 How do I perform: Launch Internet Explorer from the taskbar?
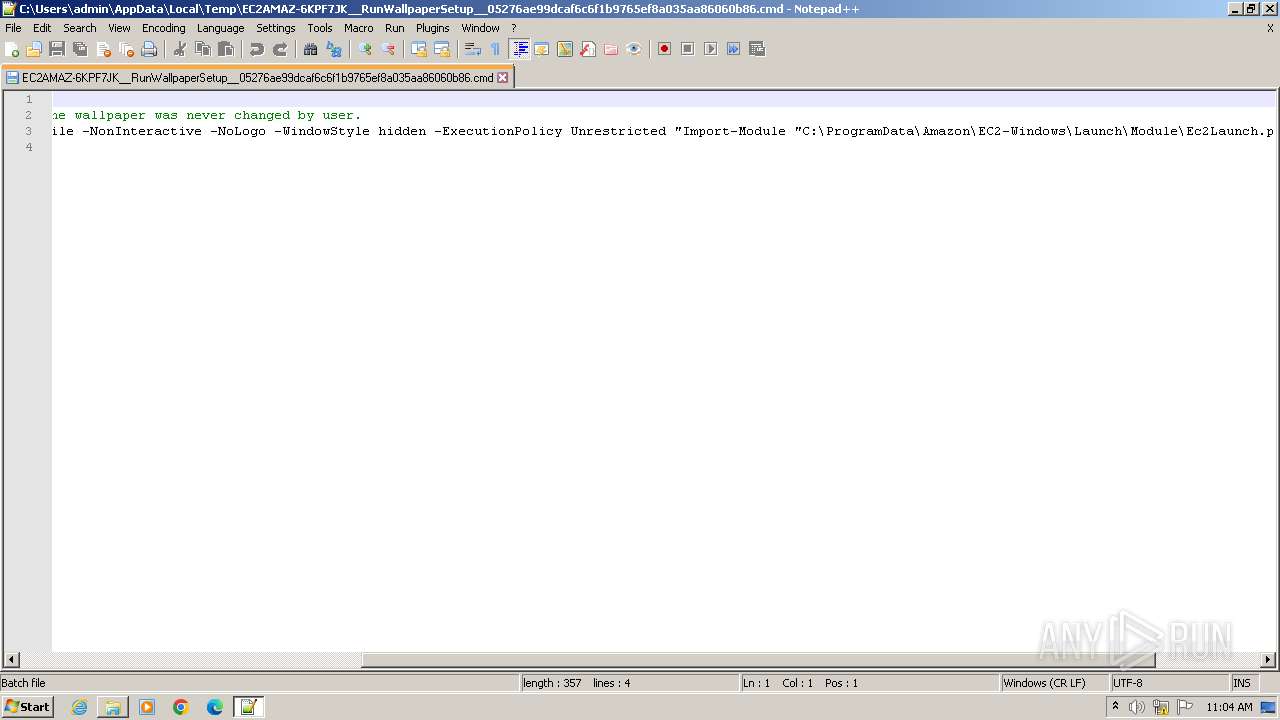(x=79, y=707)
